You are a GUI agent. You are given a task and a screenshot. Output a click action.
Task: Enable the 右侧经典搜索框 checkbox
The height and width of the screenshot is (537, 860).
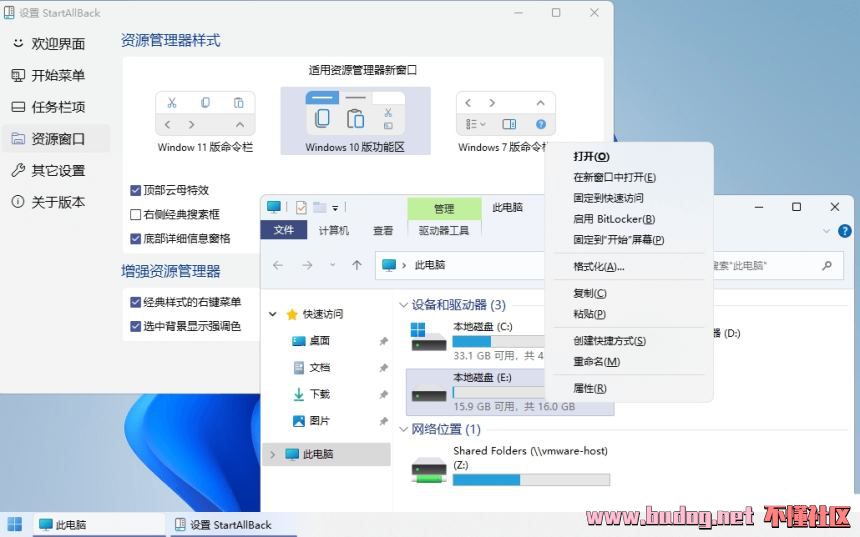[x=136, y=214]
